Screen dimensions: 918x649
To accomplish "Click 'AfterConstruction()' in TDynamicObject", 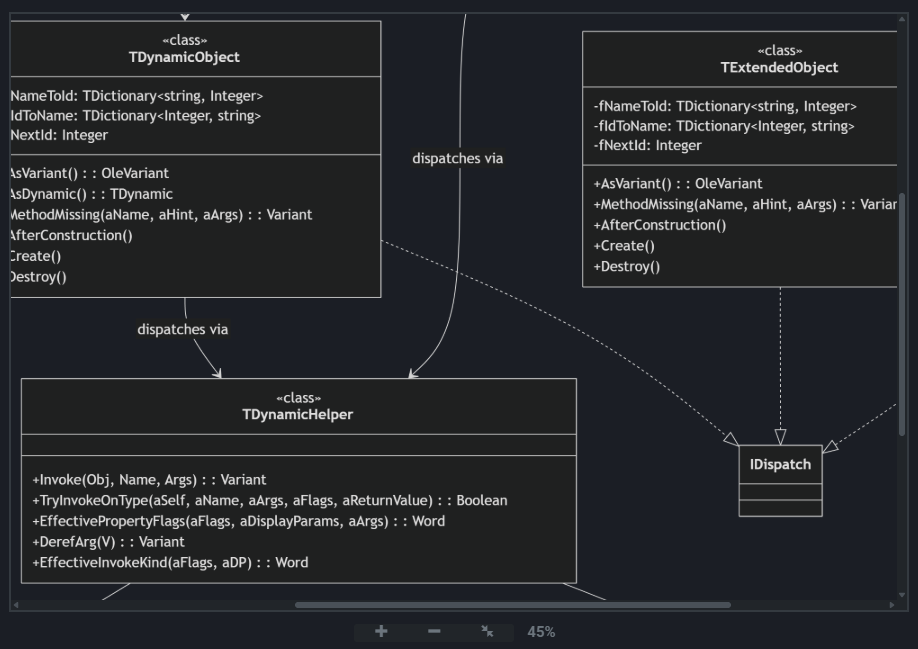I will coord(71,236).
